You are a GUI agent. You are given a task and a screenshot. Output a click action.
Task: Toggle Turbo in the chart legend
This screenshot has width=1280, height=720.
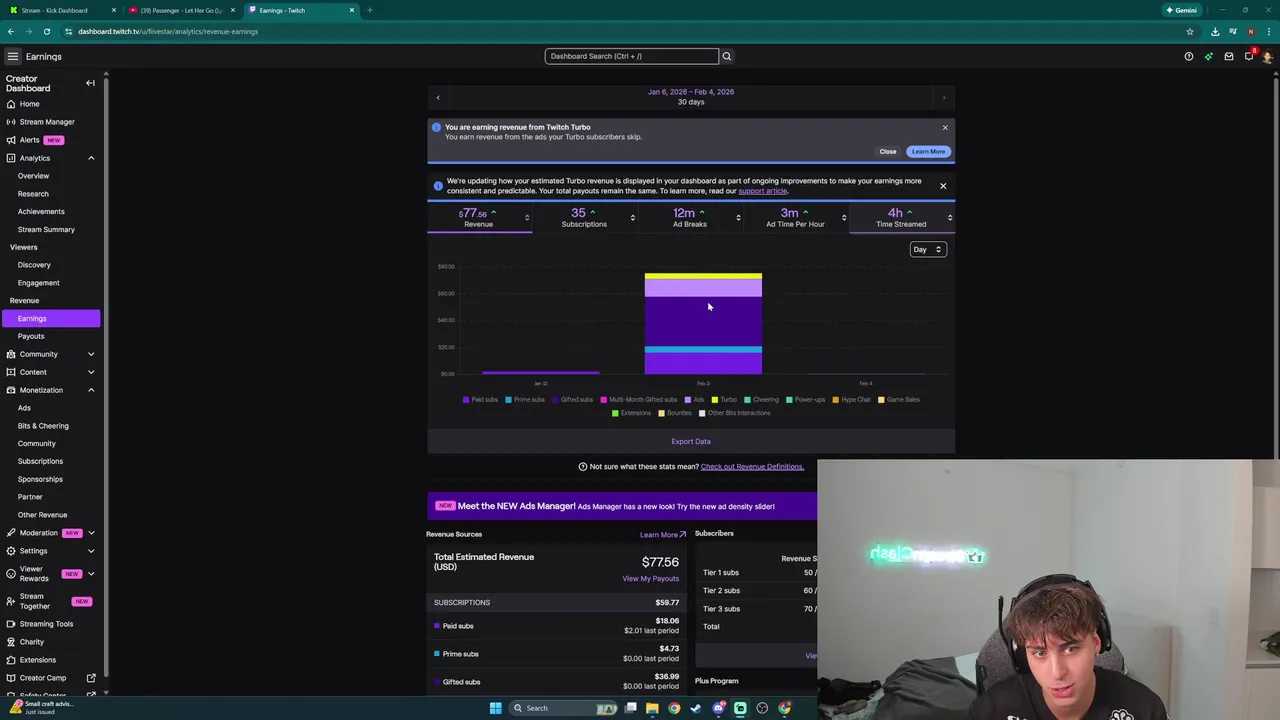(x=724, y=399)
